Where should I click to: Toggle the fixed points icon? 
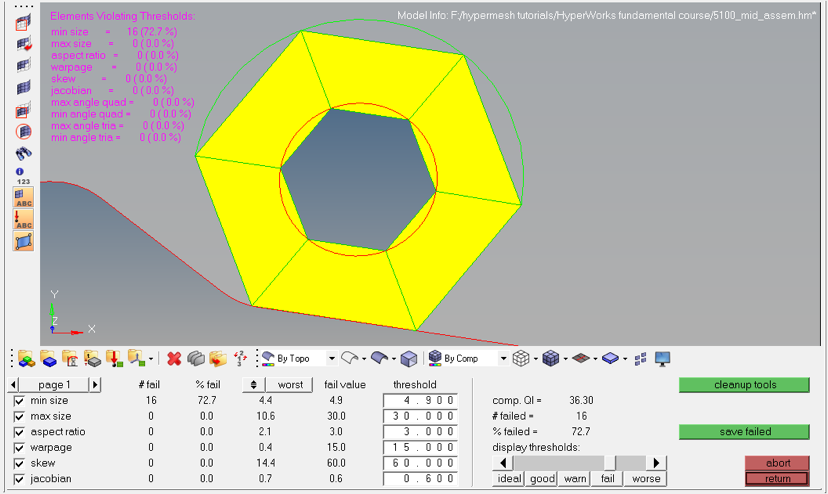[23, 241]
